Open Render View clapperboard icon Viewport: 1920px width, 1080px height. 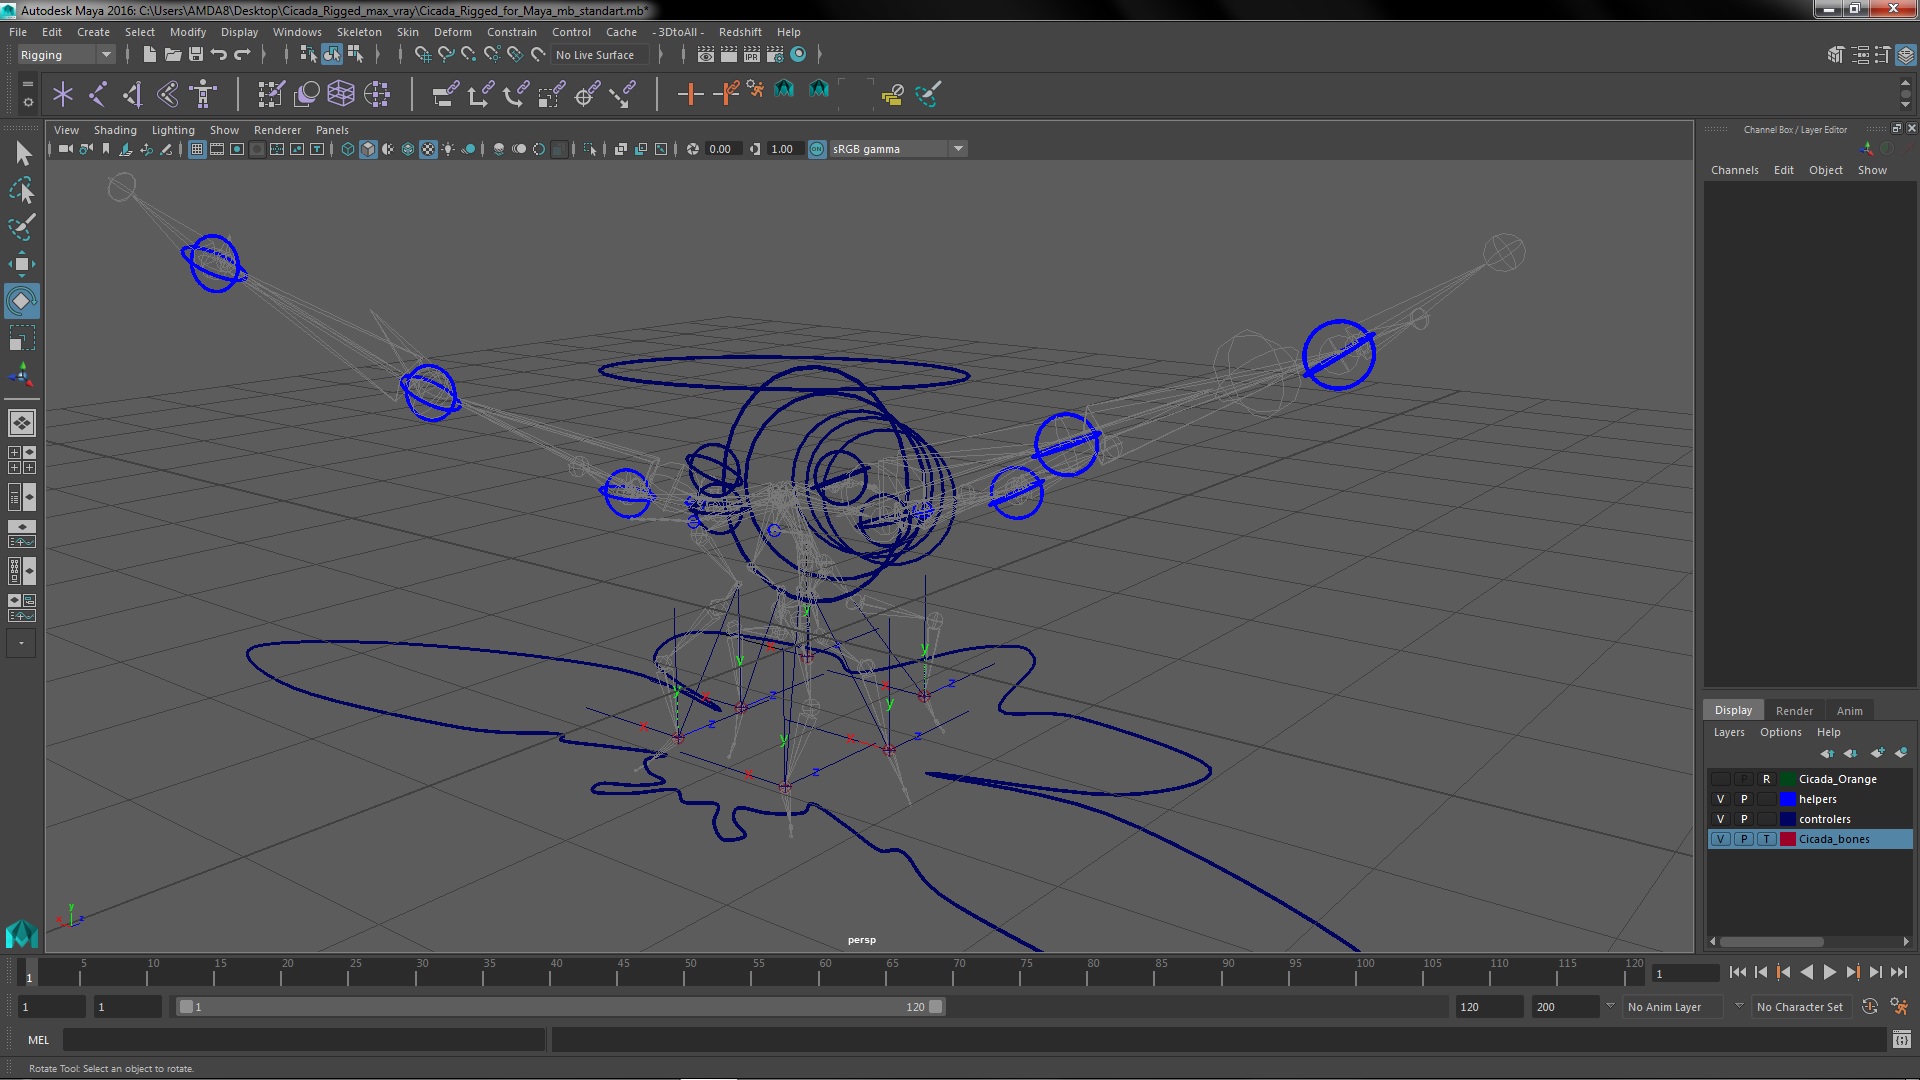pos(706,54)
